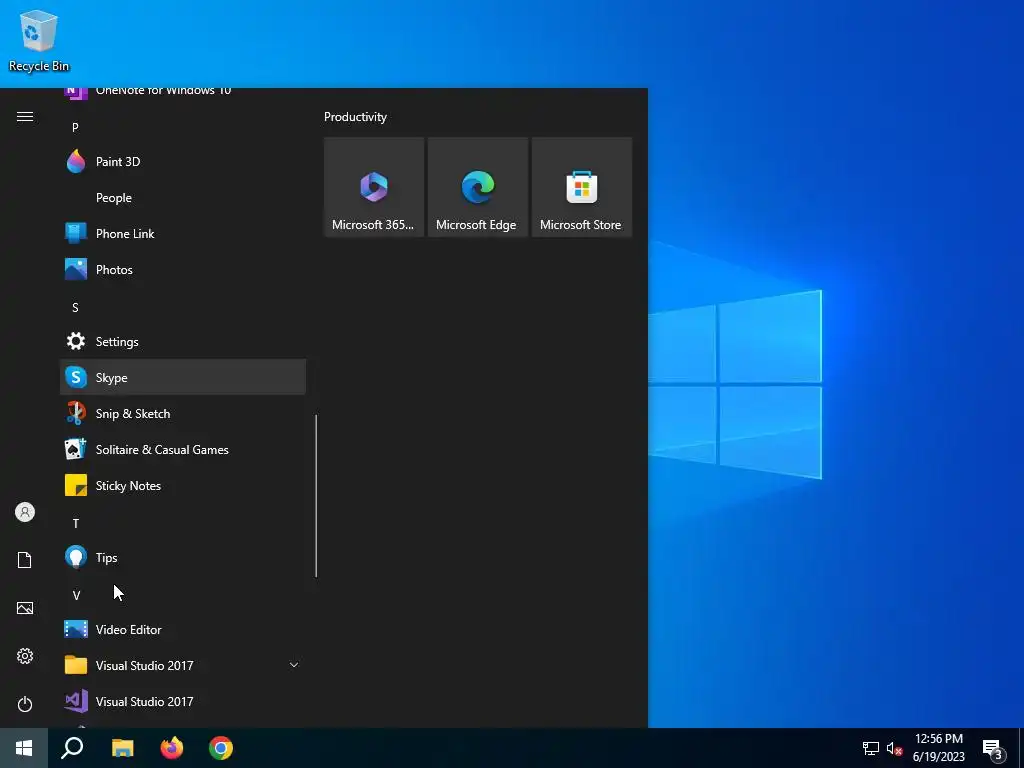
Task: Click the Productivity group heading
Action: 355,117
